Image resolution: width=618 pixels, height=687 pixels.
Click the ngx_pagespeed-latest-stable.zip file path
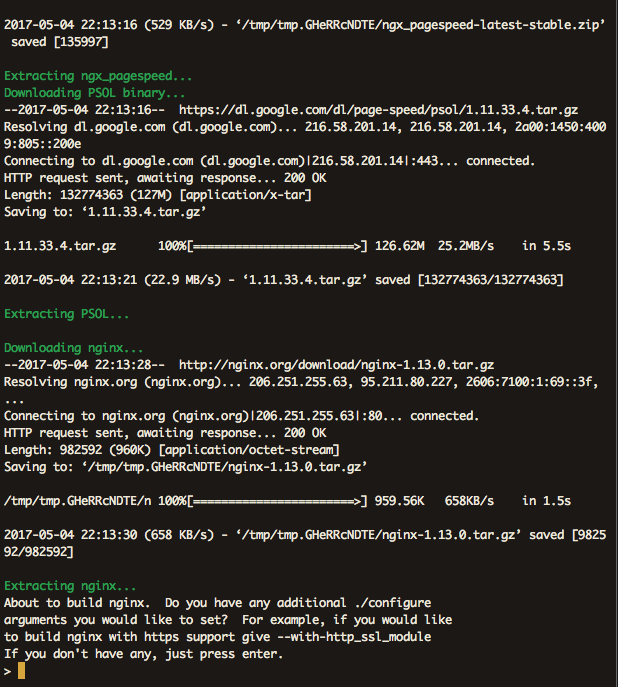[x=420, y=25]
